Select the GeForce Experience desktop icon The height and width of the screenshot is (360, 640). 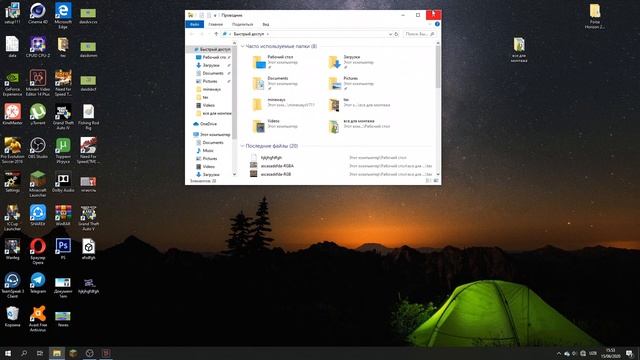(x=12, y=84)
